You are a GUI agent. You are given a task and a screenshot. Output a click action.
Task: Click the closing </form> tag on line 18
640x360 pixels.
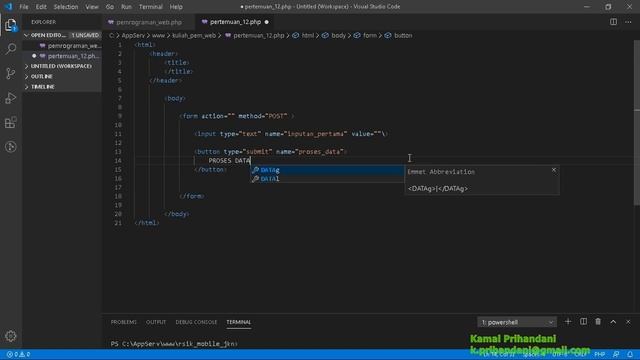point(192,196)
